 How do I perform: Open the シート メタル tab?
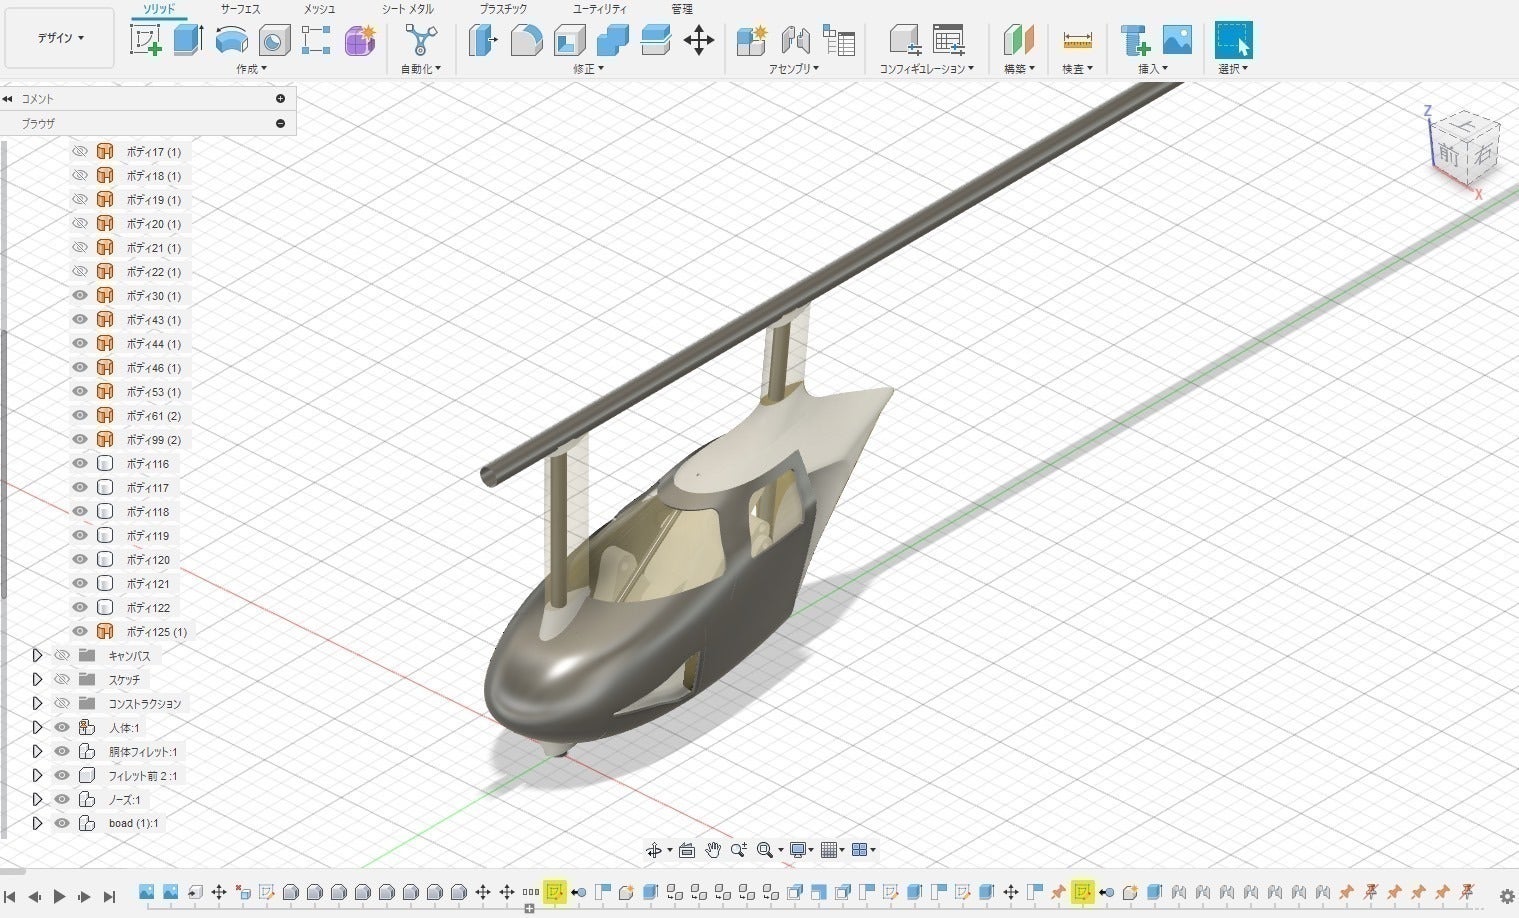point(407,9)
